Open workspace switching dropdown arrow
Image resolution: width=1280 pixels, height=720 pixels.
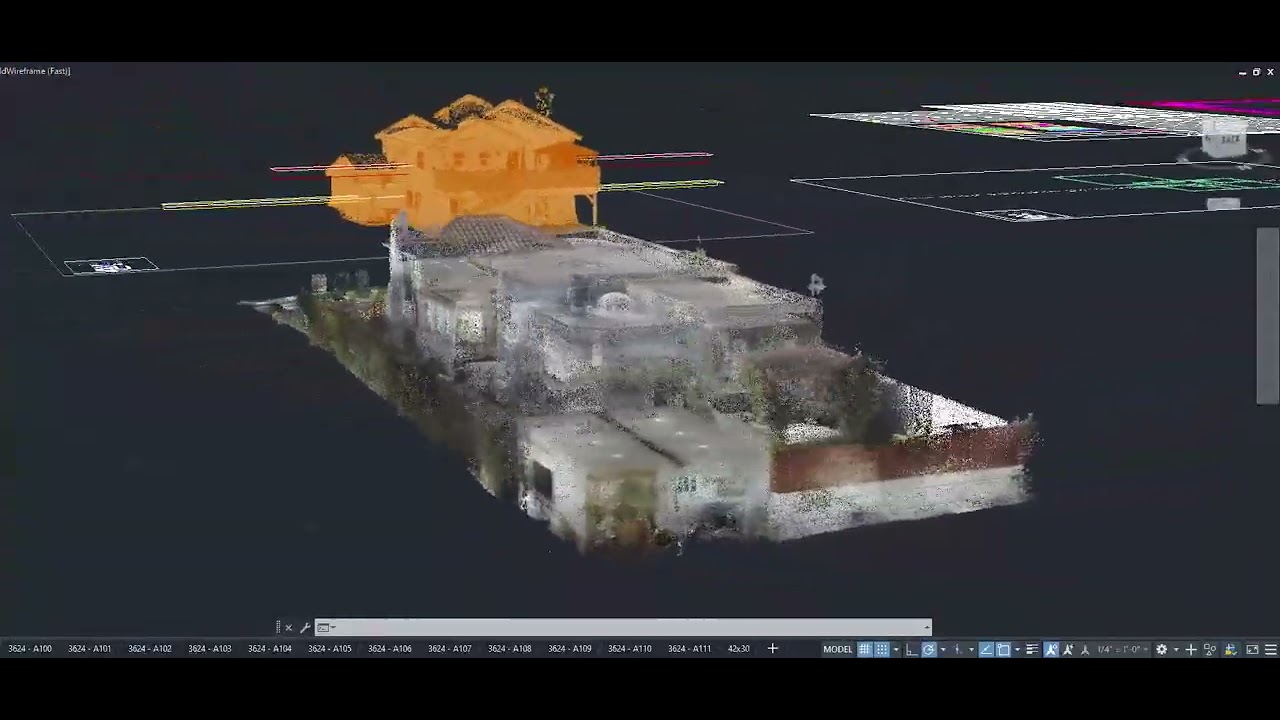coord(1176,649)
